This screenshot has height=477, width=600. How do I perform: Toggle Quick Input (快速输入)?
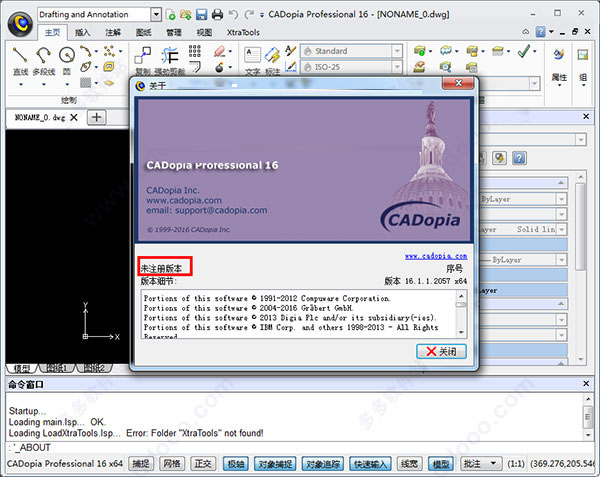coord(370,464)
